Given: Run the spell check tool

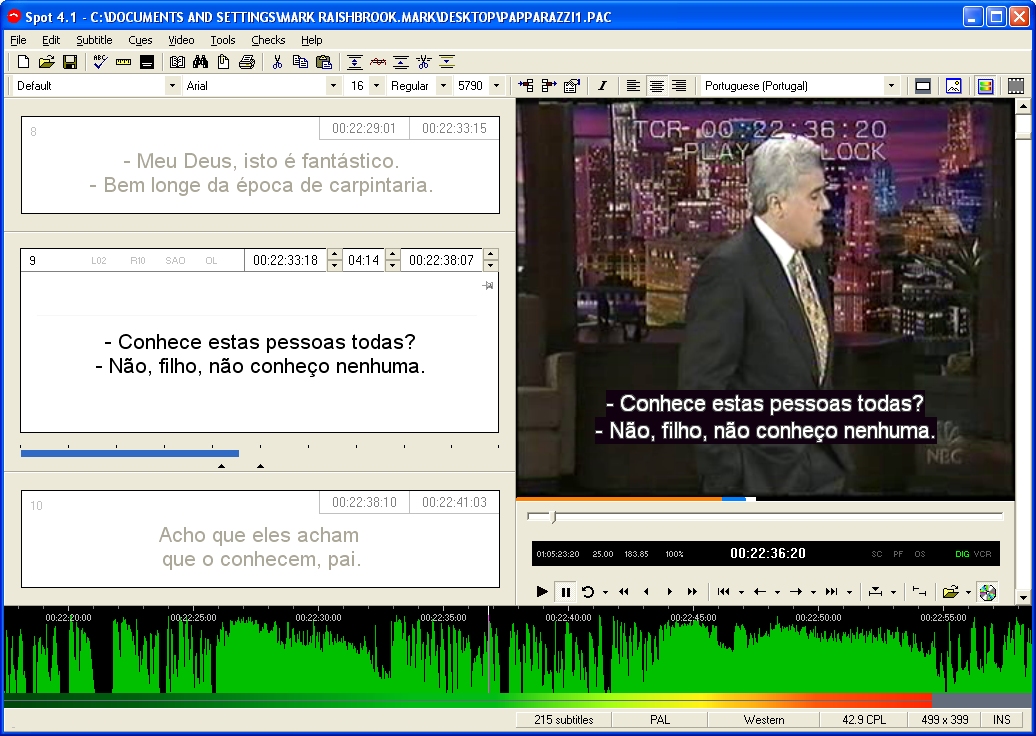Looking at the screenshot, I should tap(100, 62).
